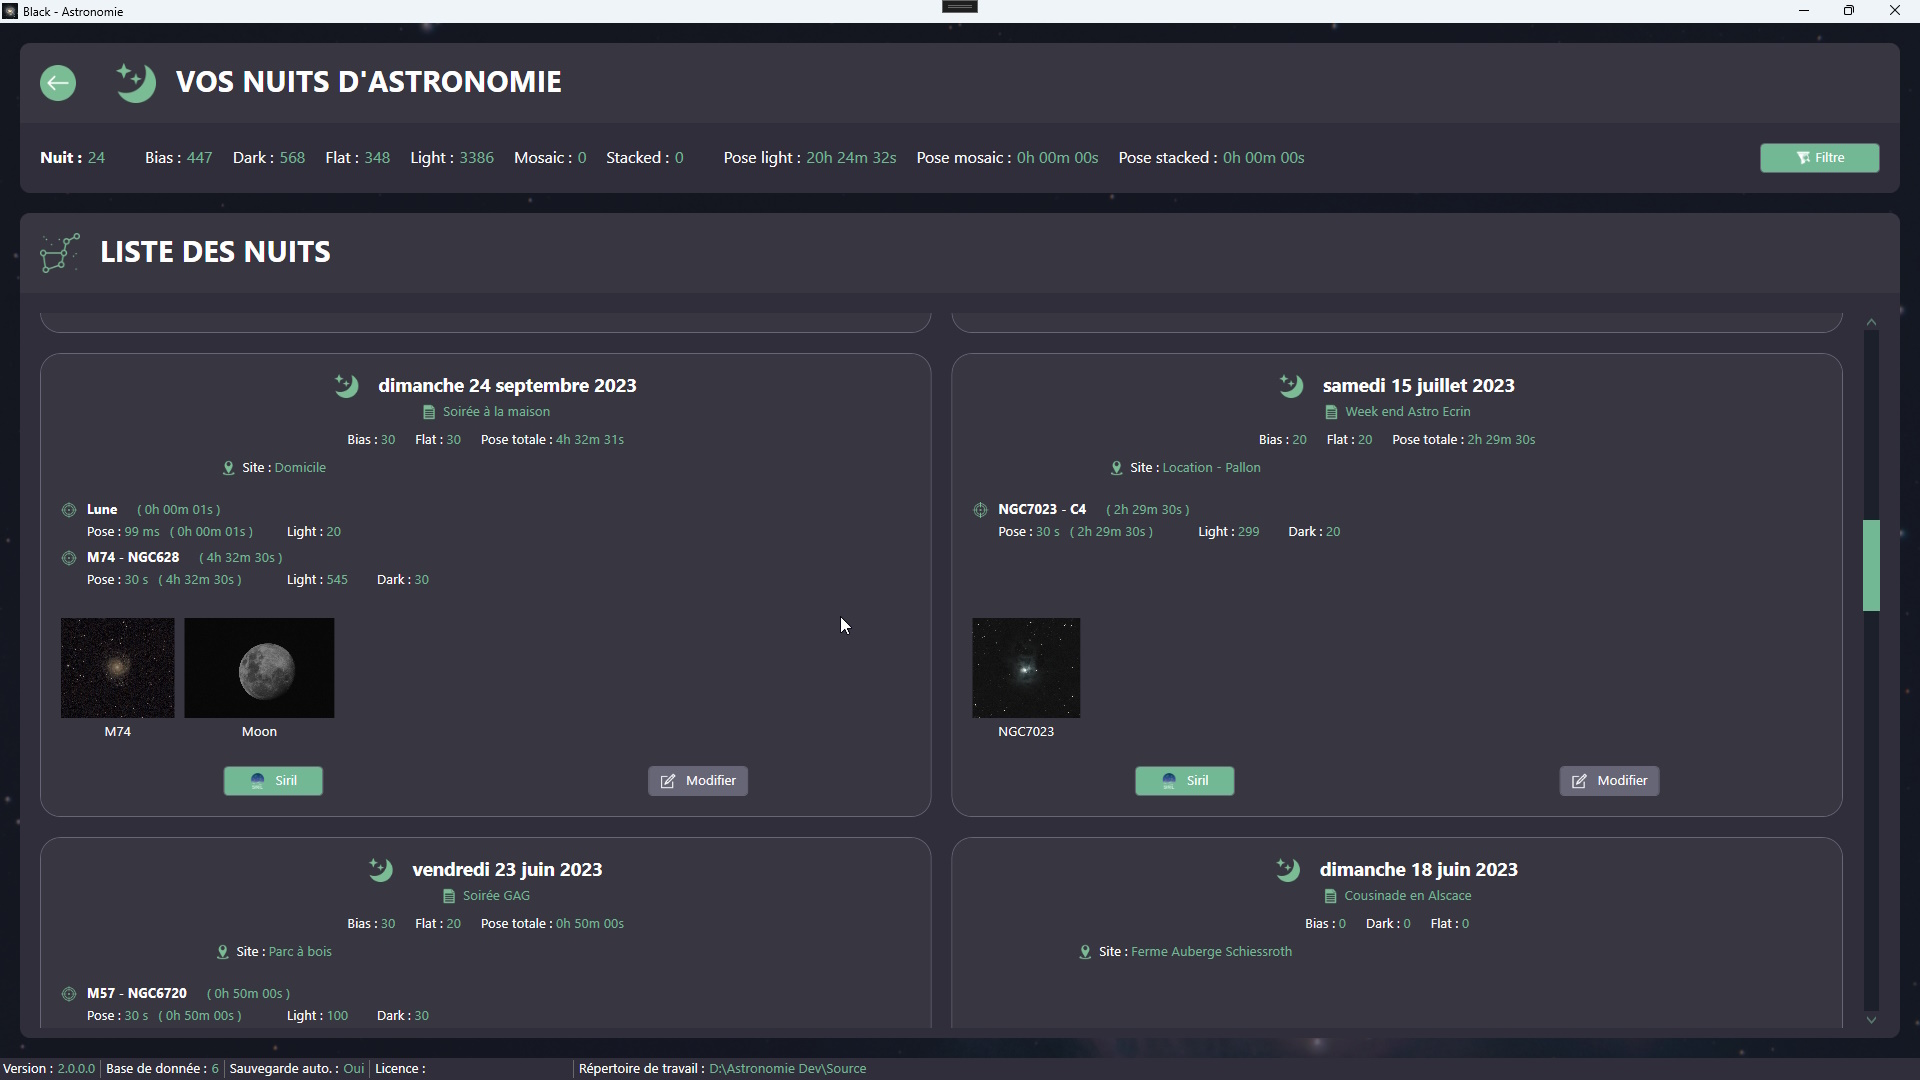Screen dimensions: 1920x1080
Task: Launch Siril for the 24 septembre session
Action: [273, 781]
